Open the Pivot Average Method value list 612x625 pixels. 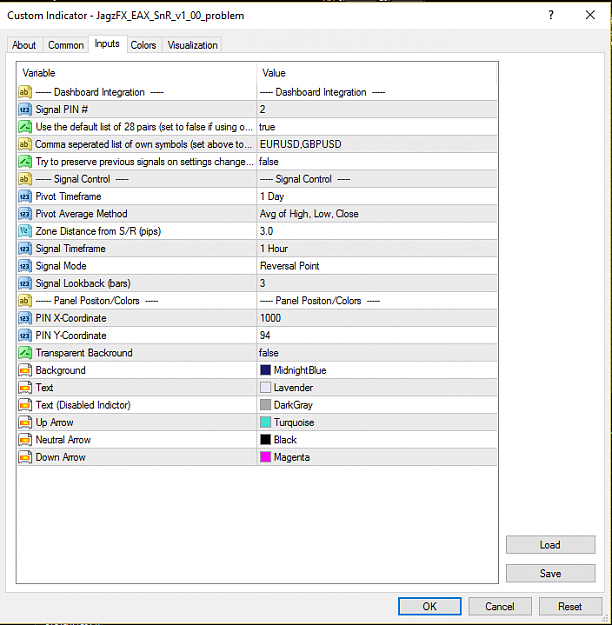377,214
